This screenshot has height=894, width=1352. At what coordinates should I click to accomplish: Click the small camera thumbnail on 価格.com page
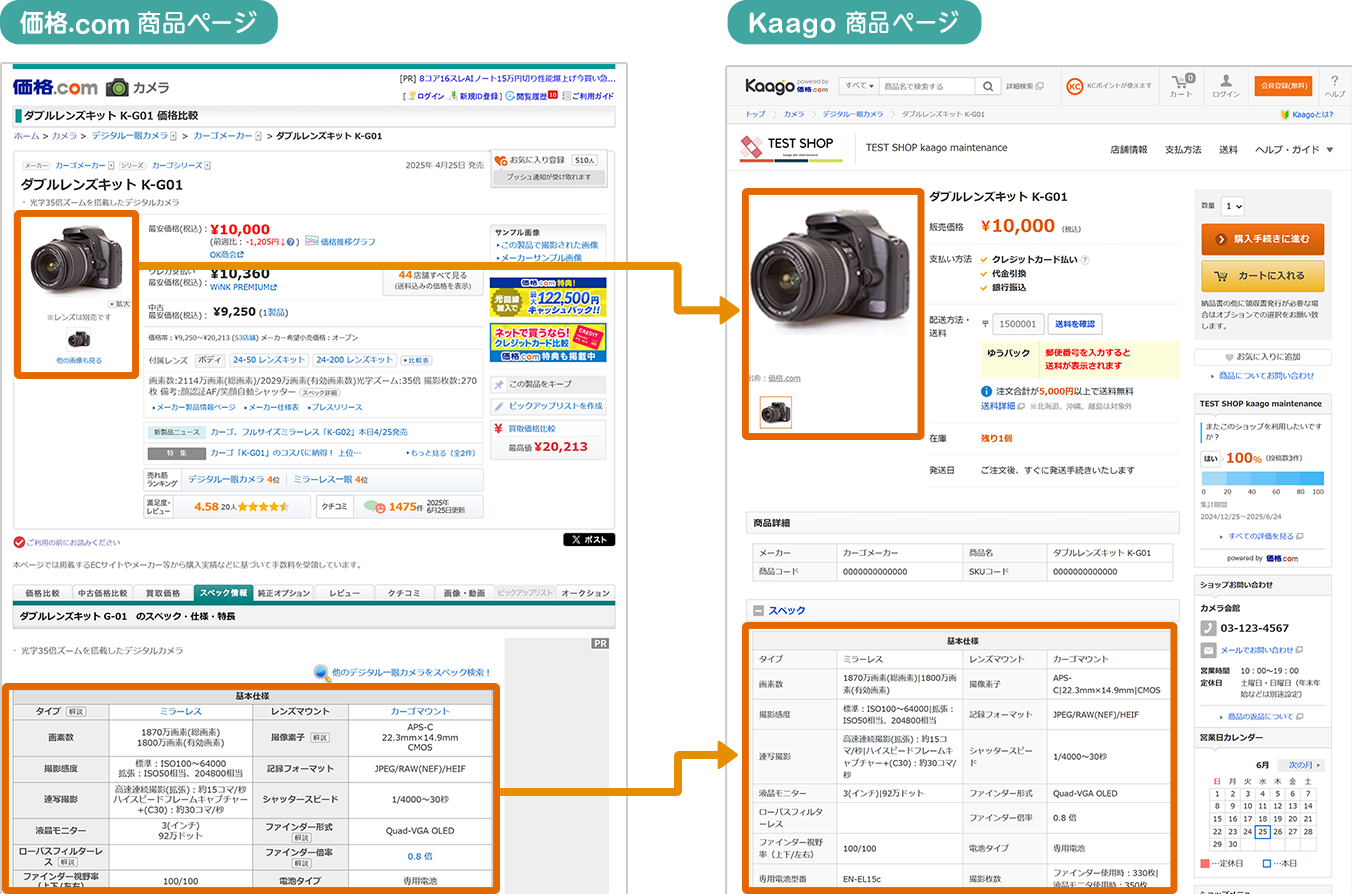(x=80, y=340)
